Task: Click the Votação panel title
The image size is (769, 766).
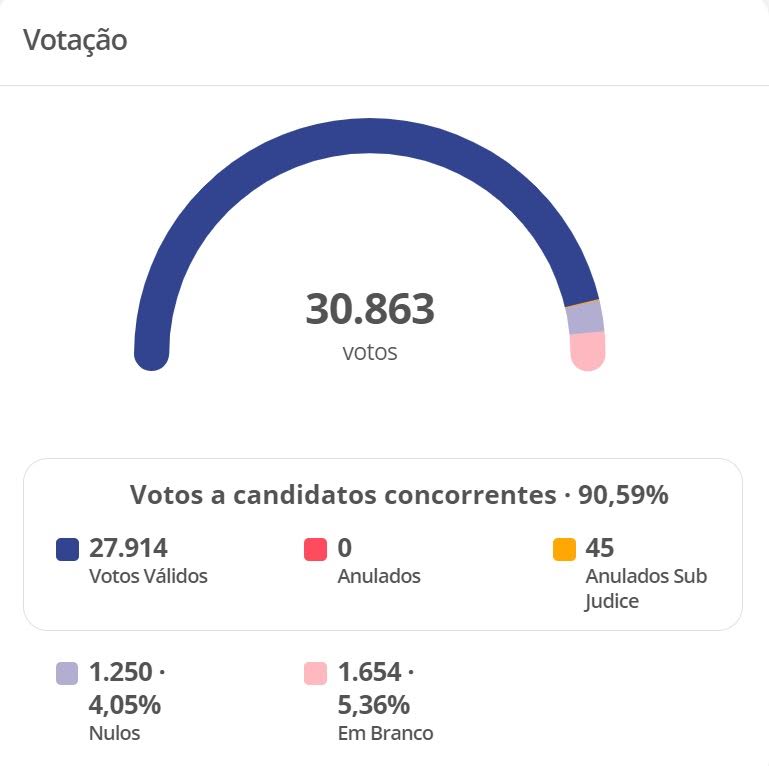Action: [x=75, y=41]
